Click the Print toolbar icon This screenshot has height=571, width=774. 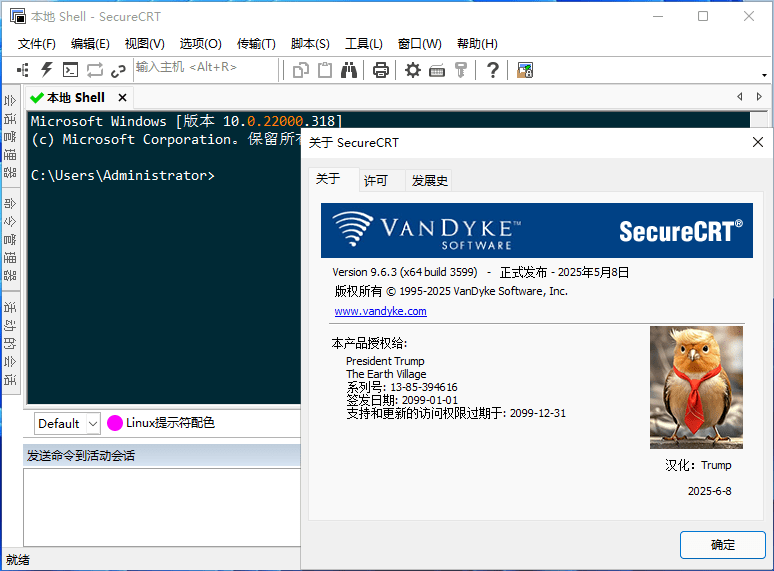tap(380, 70)
